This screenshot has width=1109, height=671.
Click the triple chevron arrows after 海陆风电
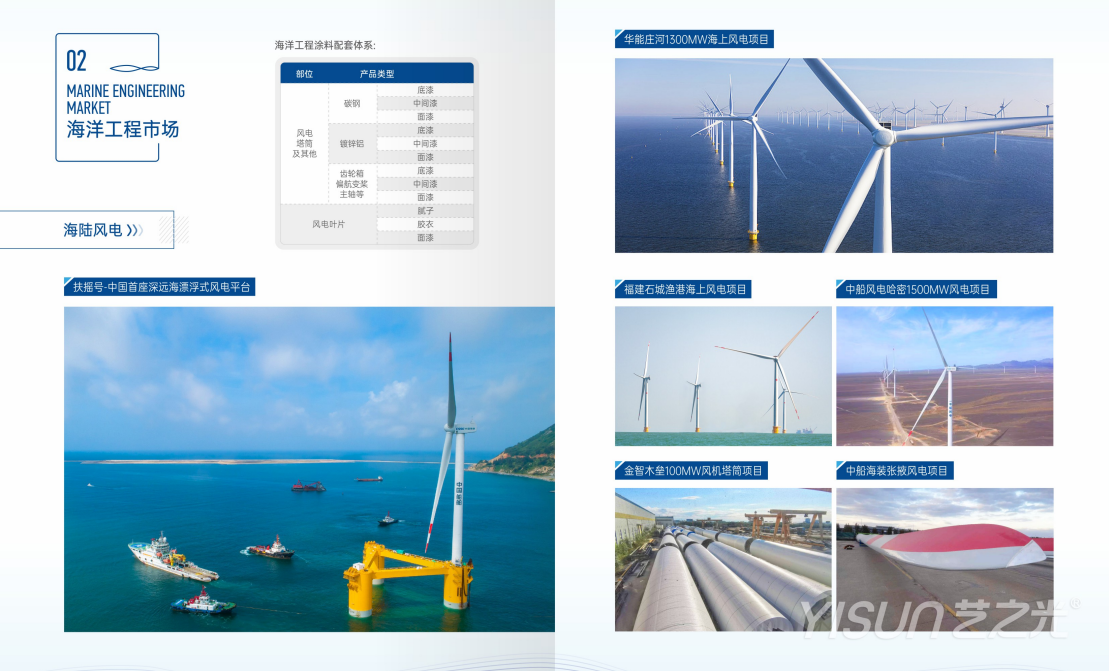(135, 231)
